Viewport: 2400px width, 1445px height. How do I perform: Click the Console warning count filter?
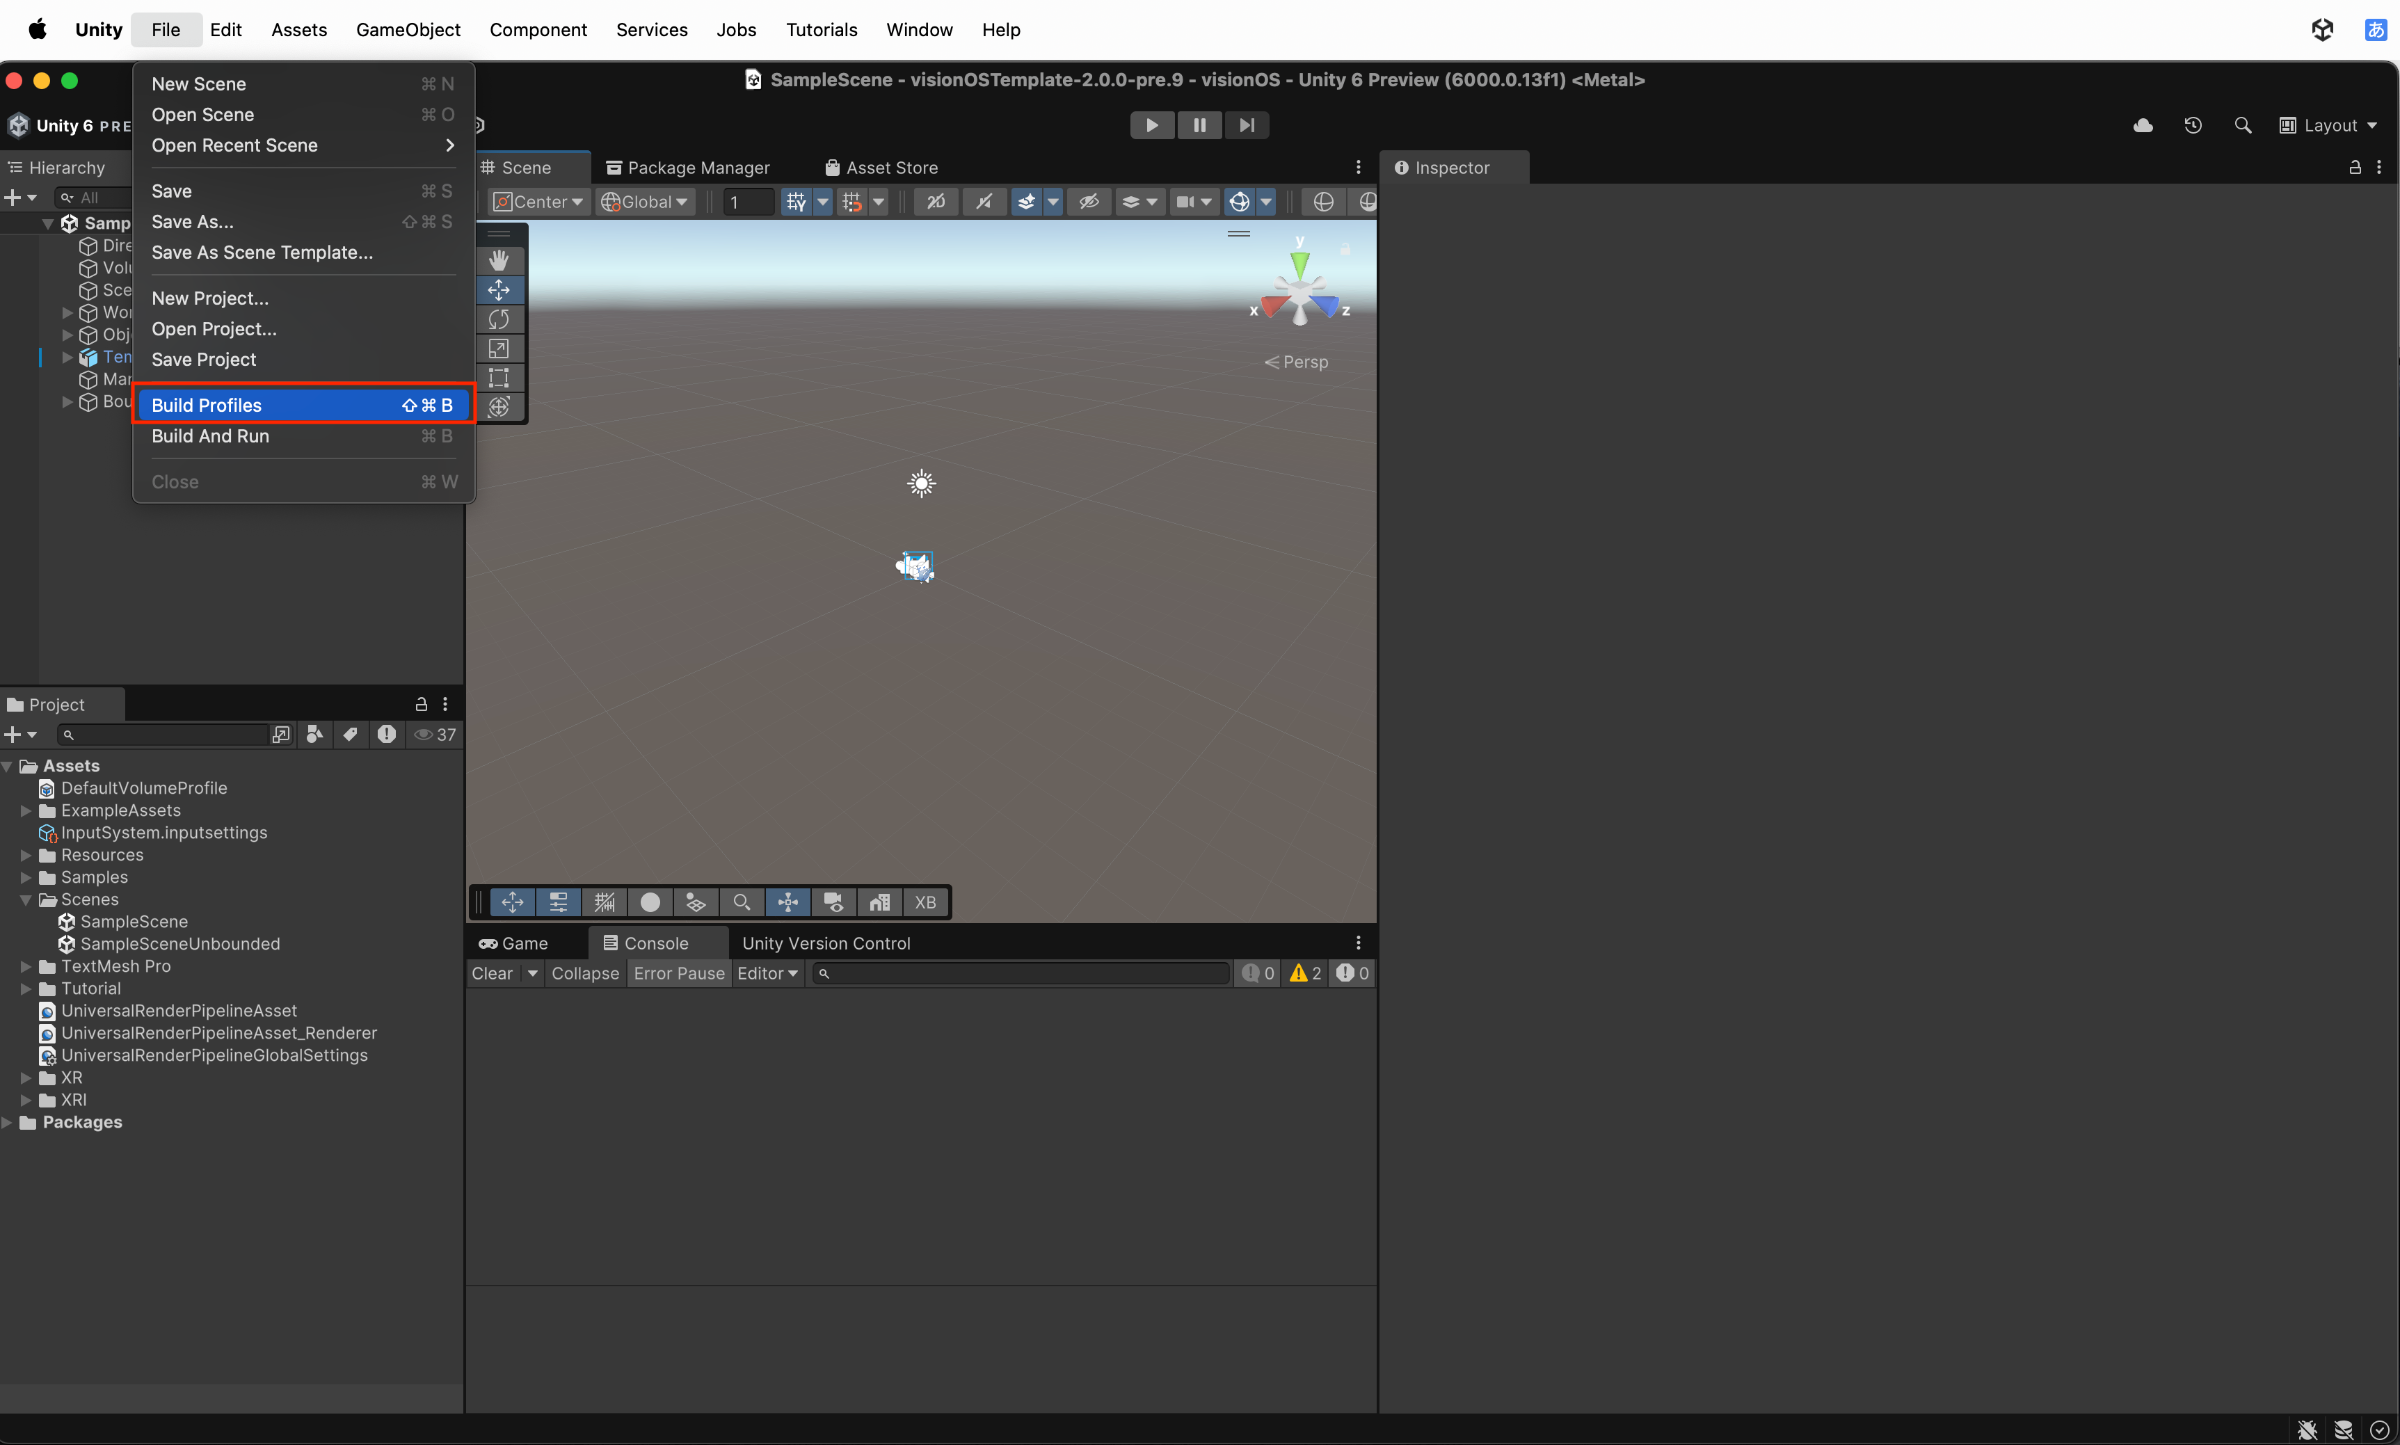(1306, 973)
